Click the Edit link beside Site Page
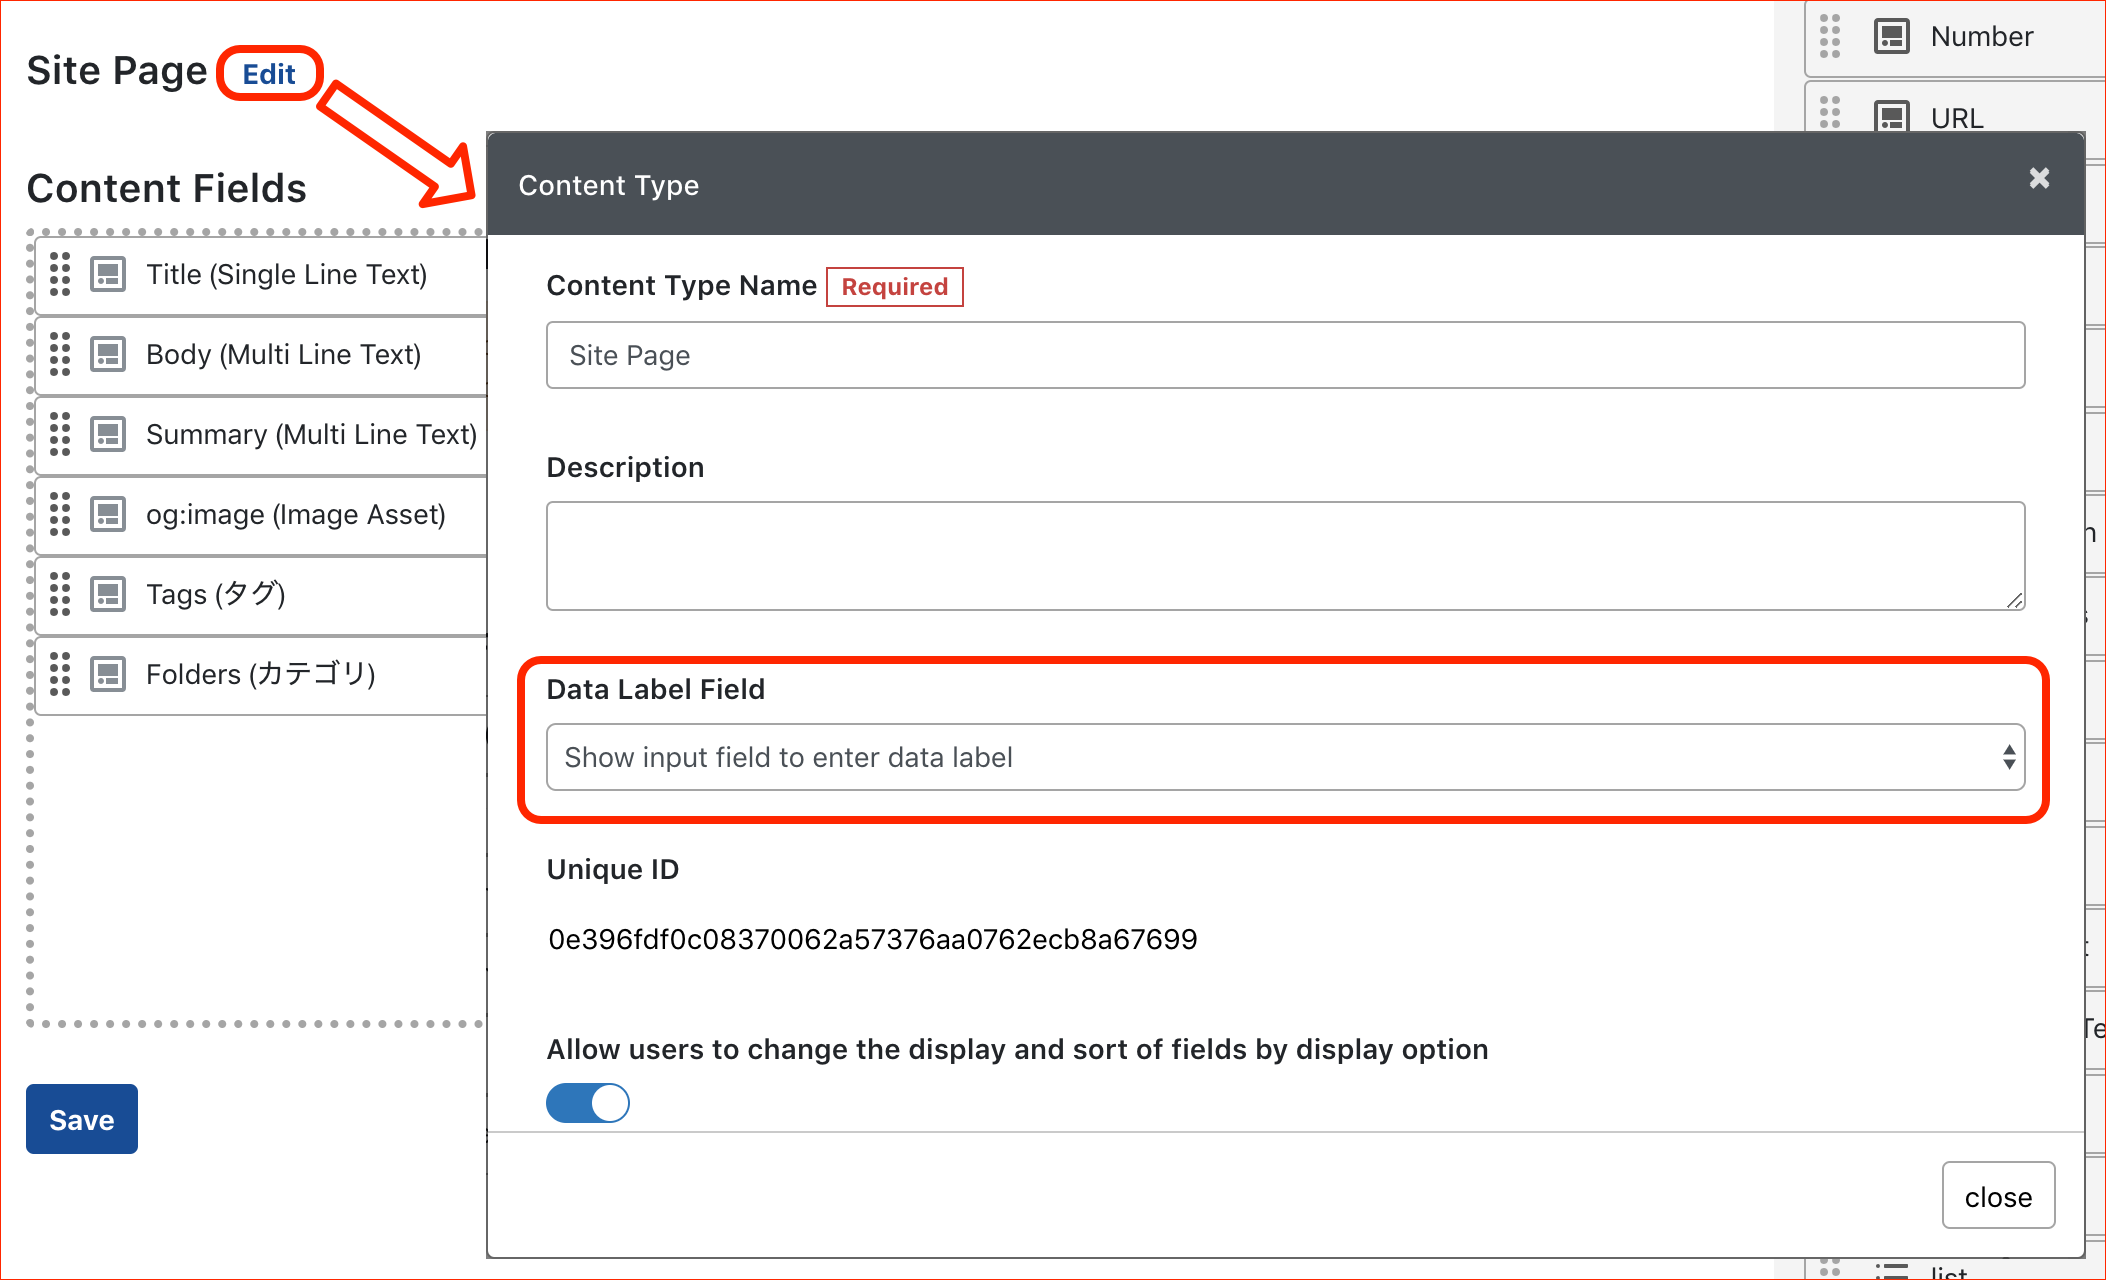 (269, 74)
